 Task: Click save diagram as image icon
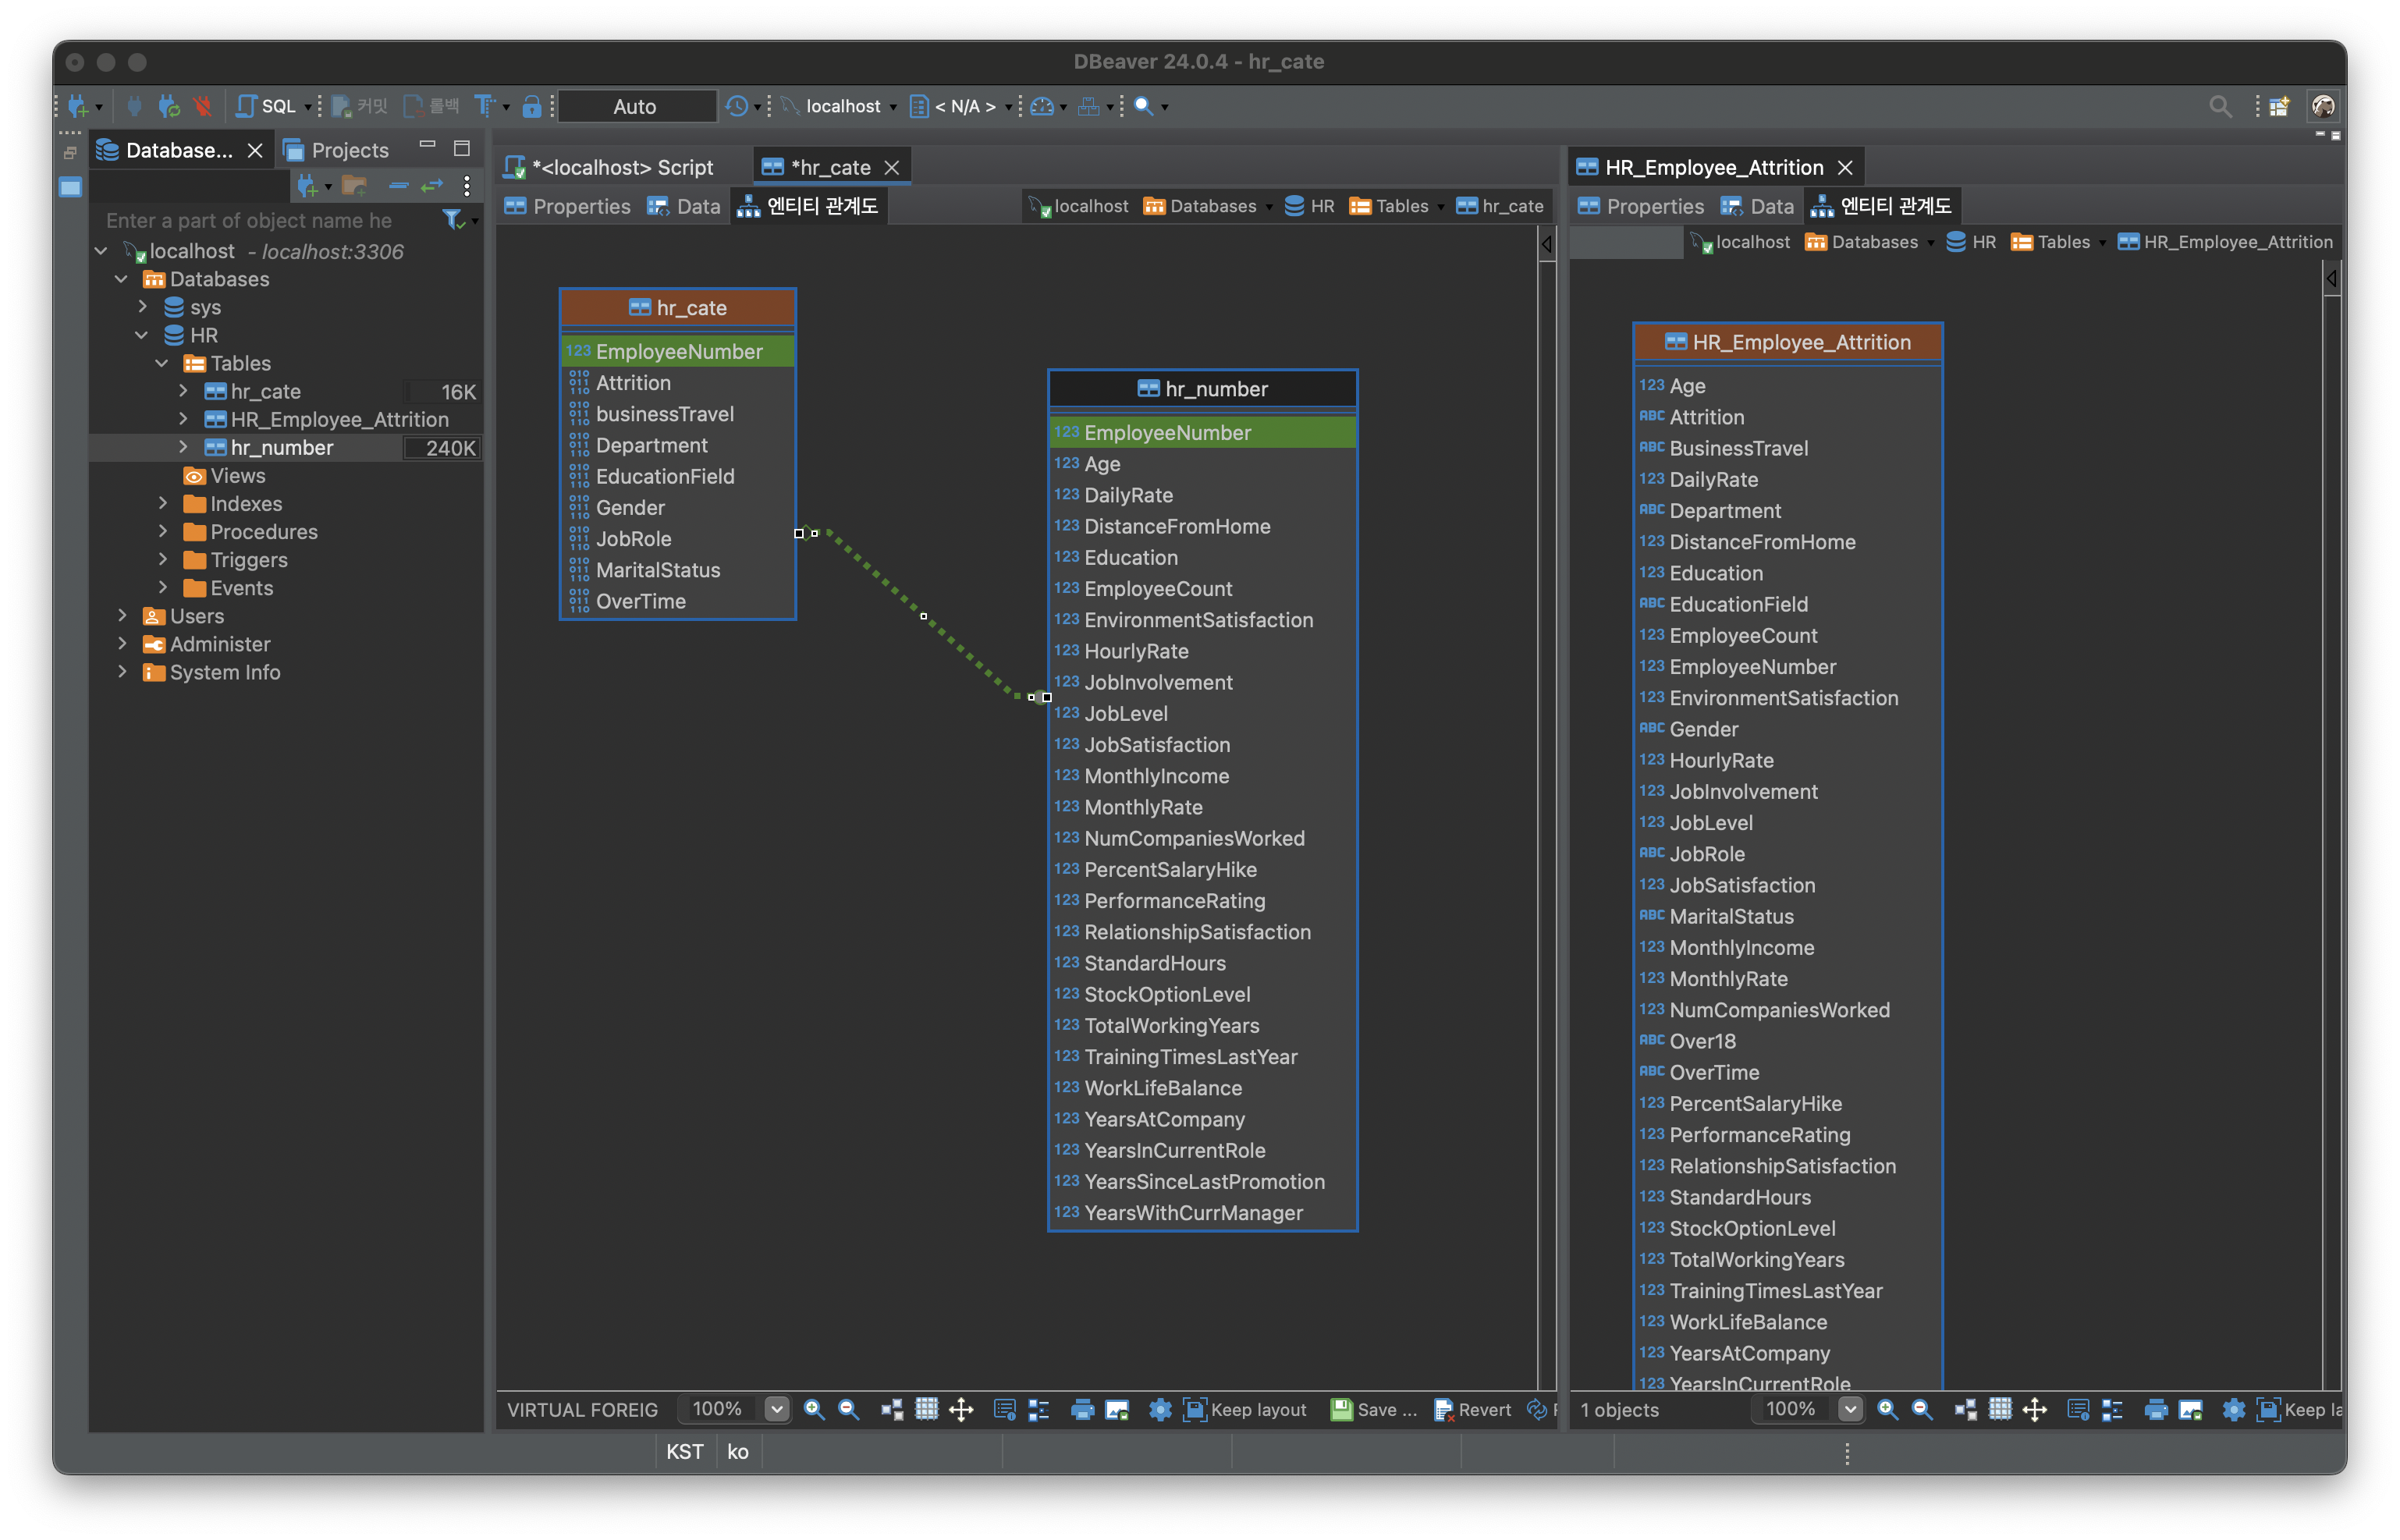pos(1117,1409)
